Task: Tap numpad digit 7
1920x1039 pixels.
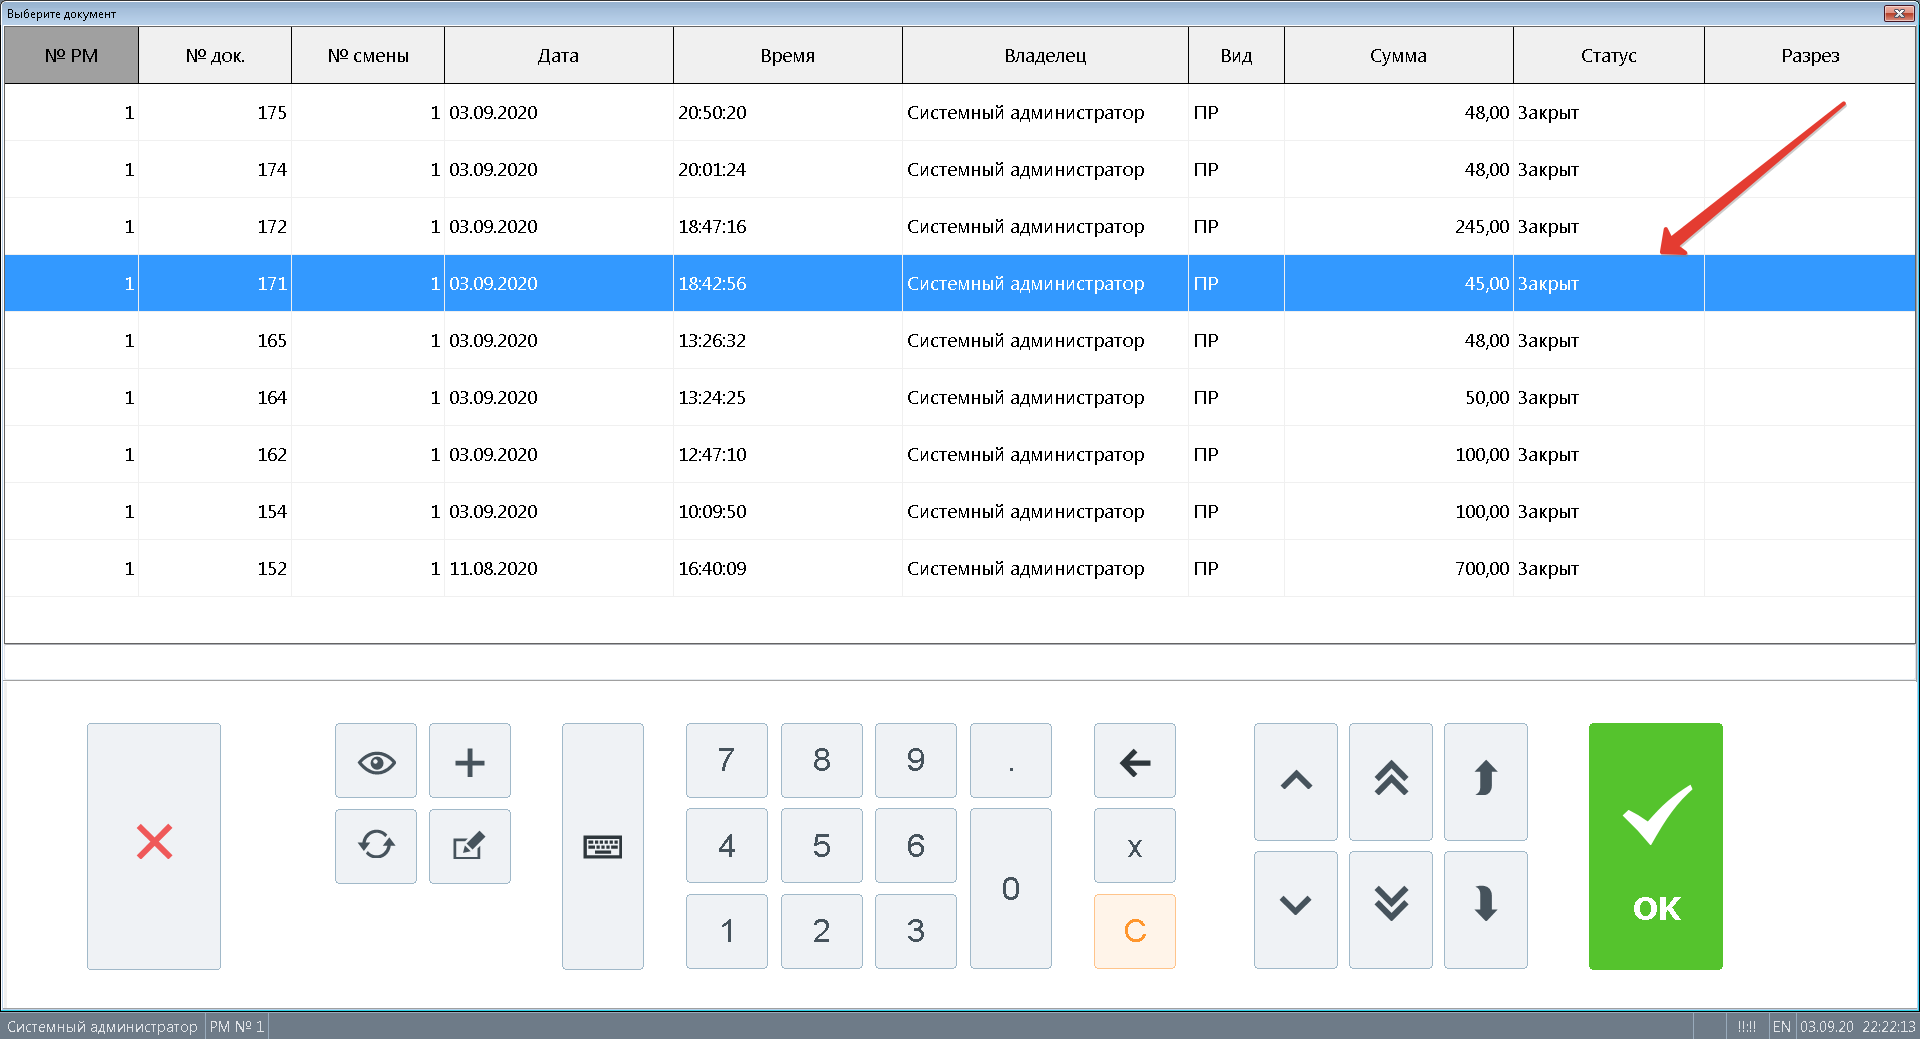Action: pos(727,761)
